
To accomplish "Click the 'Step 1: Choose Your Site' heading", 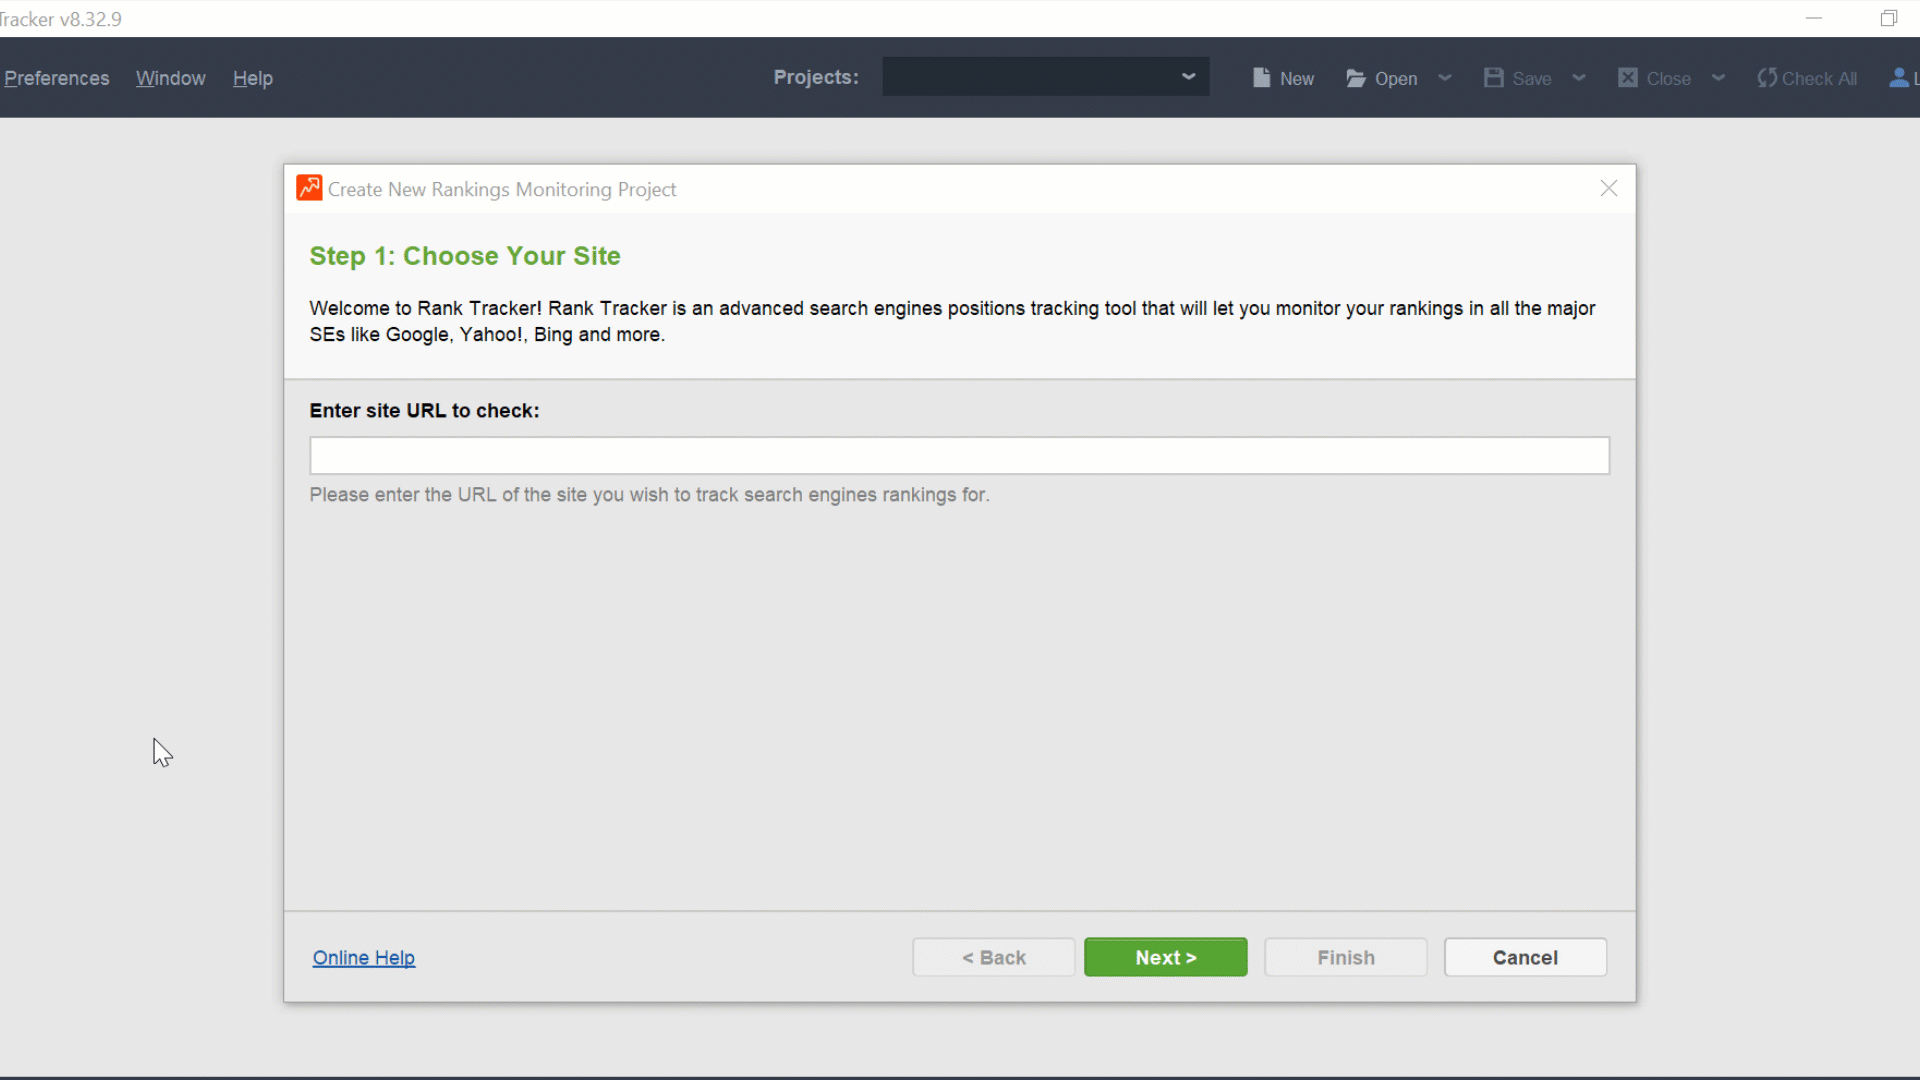I will (465, 256).
